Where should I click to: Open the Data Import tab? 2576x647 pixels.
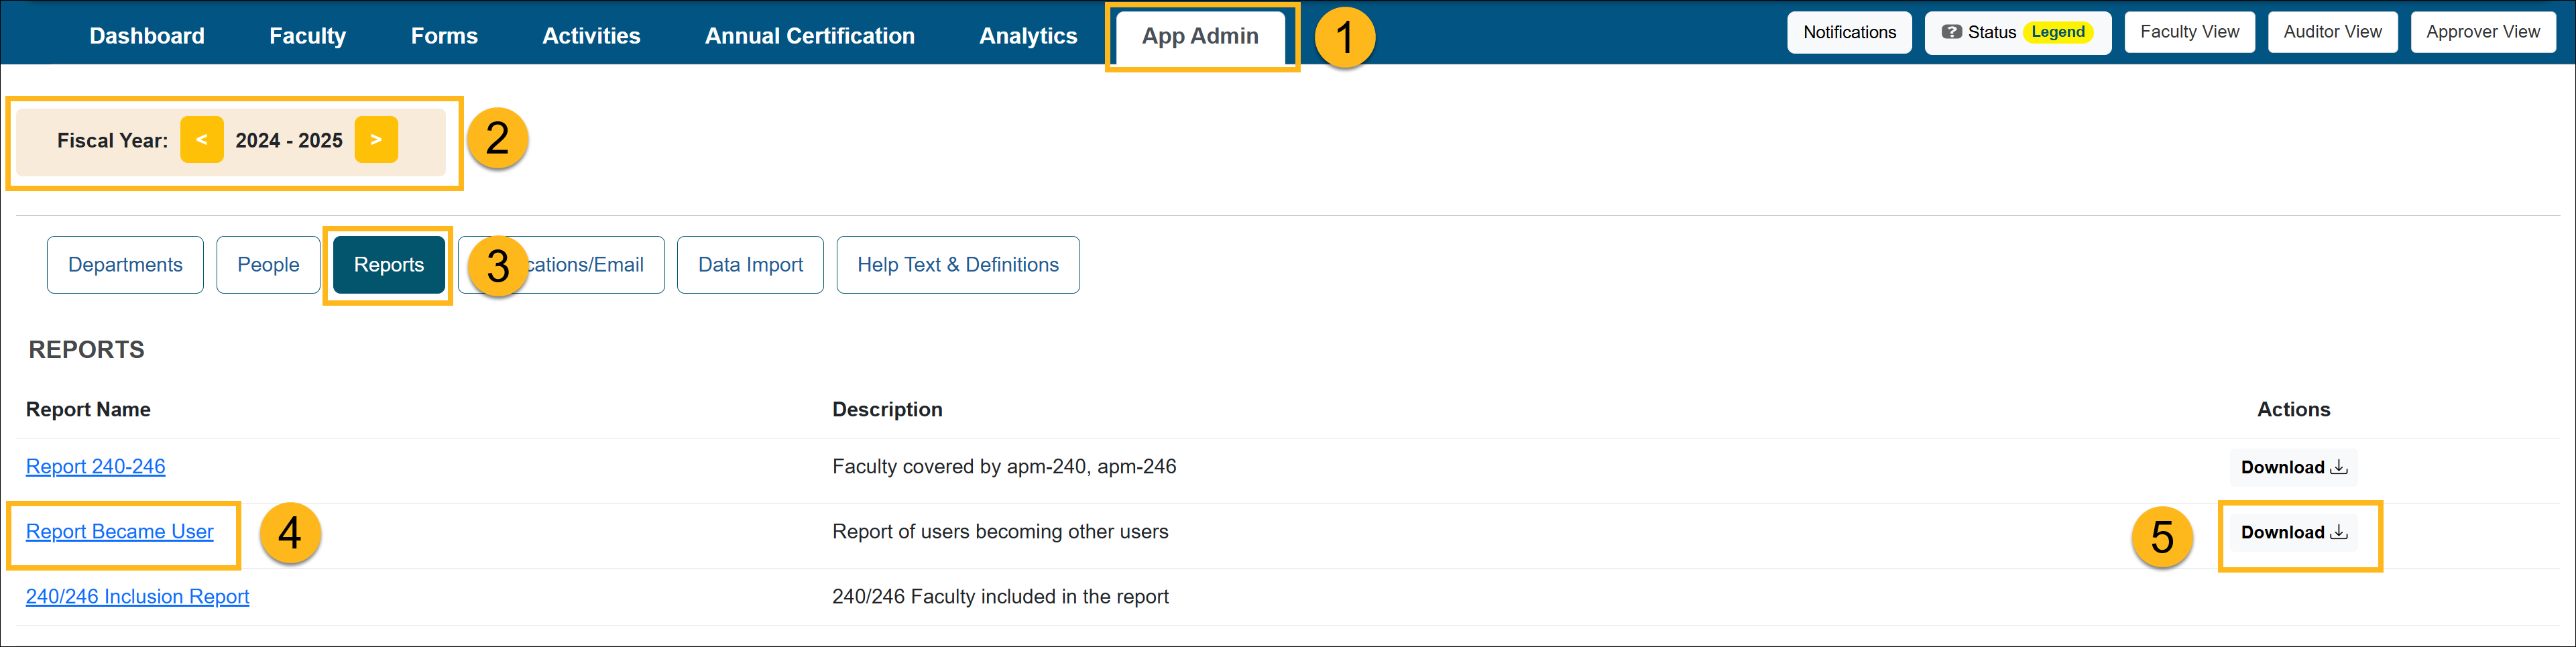tap(749, 264)
